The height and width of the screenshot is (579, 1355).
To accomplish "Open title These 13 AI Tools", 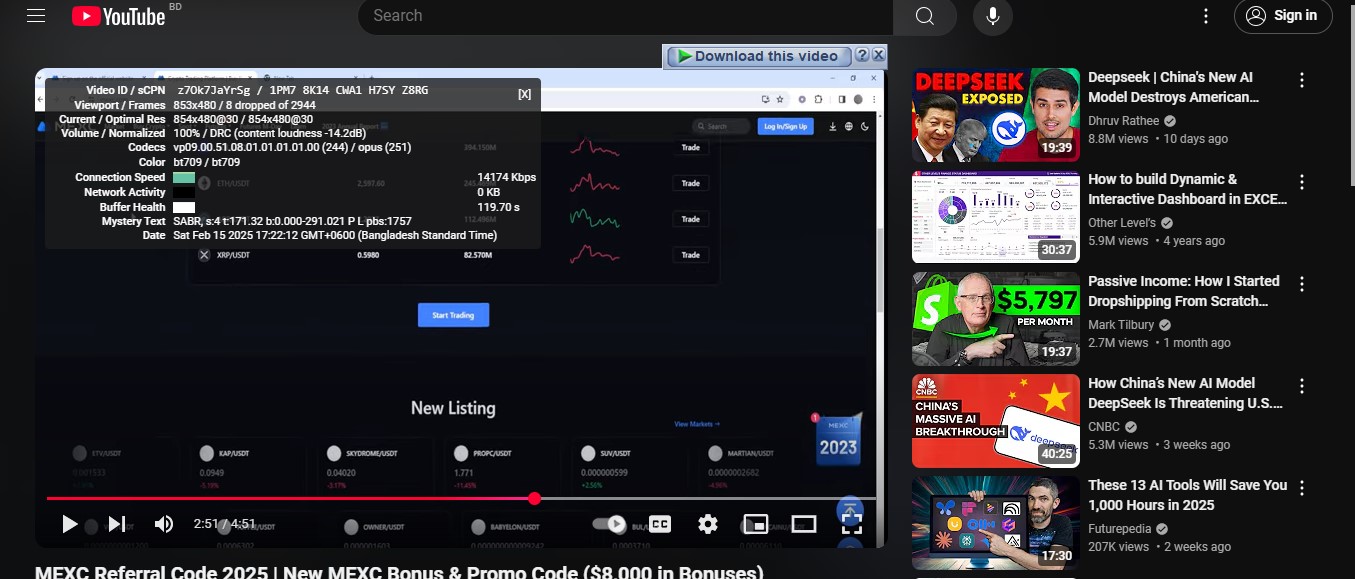I will [1188, 495].
